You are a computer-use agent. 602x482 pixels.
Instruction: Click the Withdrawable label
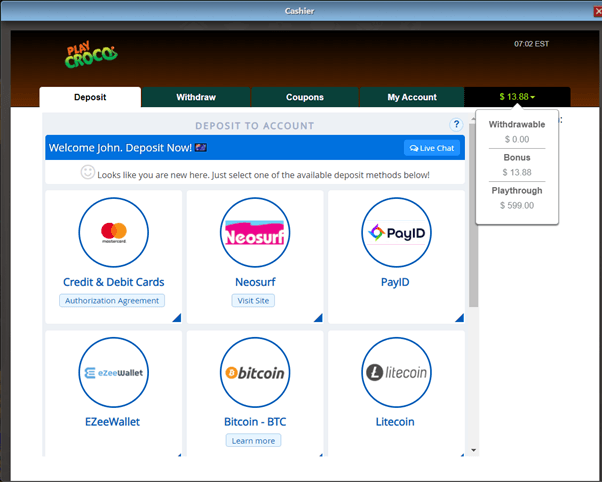coord(517,124)
